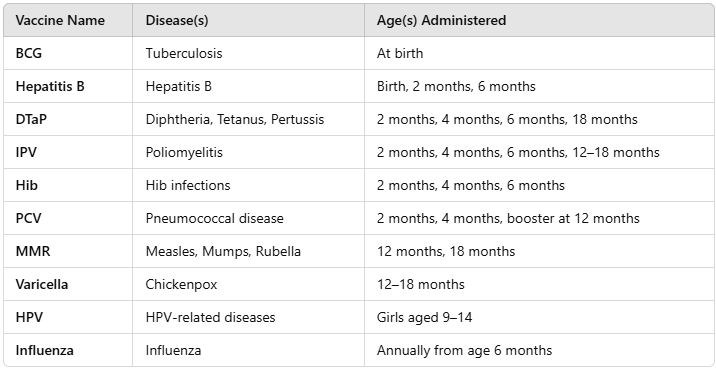Click the Disease(s) column header

[x=177, y=21]
